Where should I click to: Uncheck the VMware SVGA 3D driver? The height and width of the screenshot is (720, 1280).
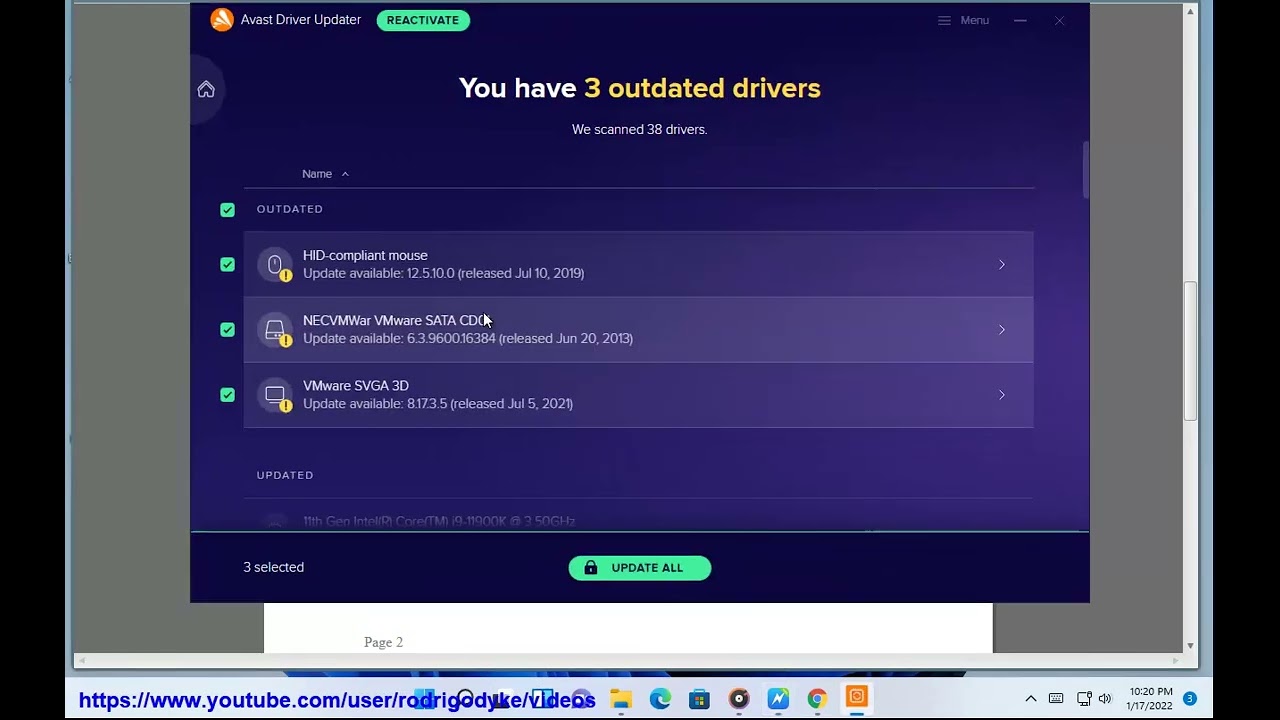click(228, 395)
